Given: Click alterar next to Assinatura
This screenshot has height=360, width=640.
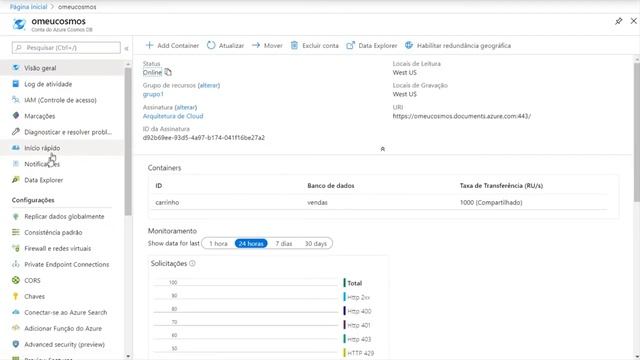Looking at the screenshot, I should point(186,107).
